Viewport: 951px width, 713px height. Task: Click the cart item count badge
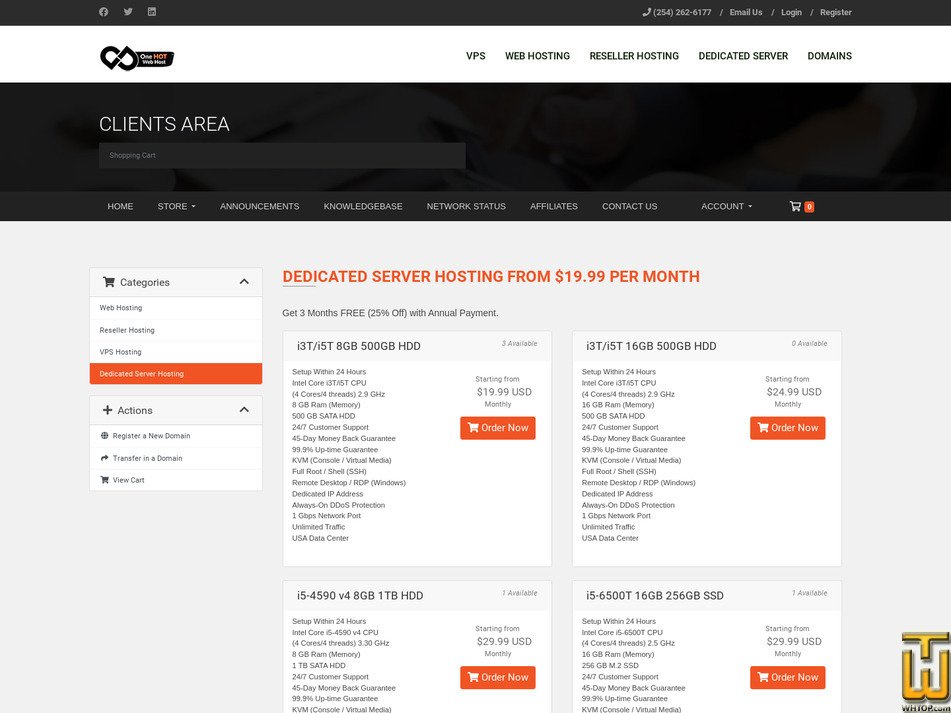[x=809, y=207]
